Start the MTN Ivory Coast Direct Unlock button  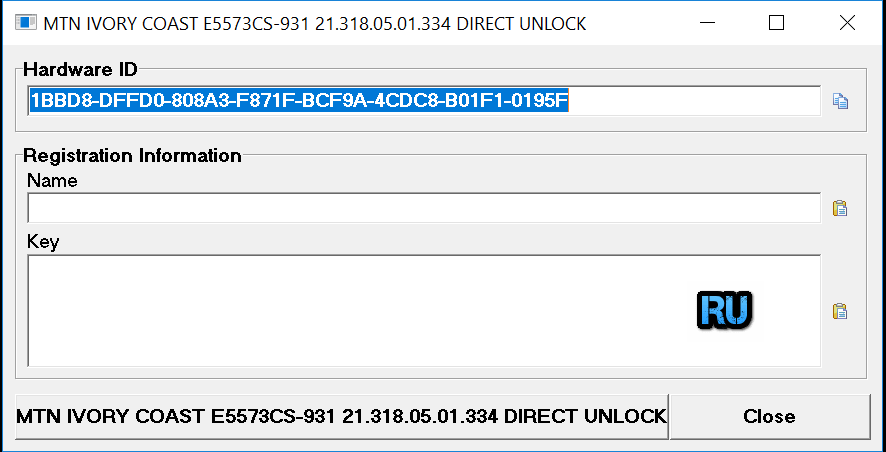[341, 416]
